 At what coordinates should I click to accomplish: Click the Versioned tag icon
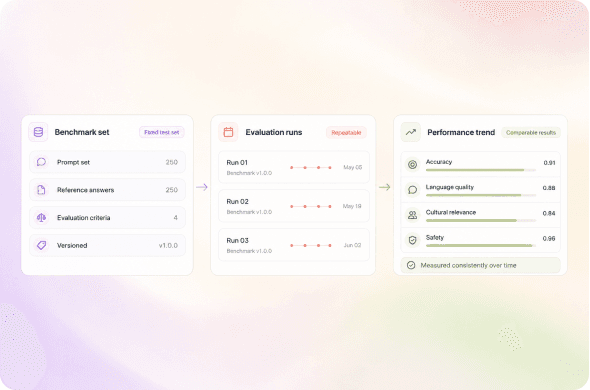41,245
